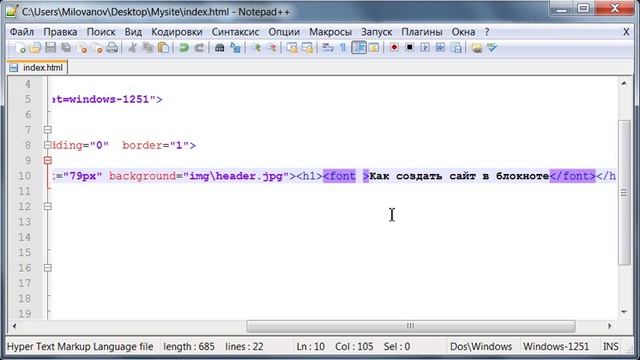Close the document with the menu bar X
The image size is (640, 360).
coord(626,32)
